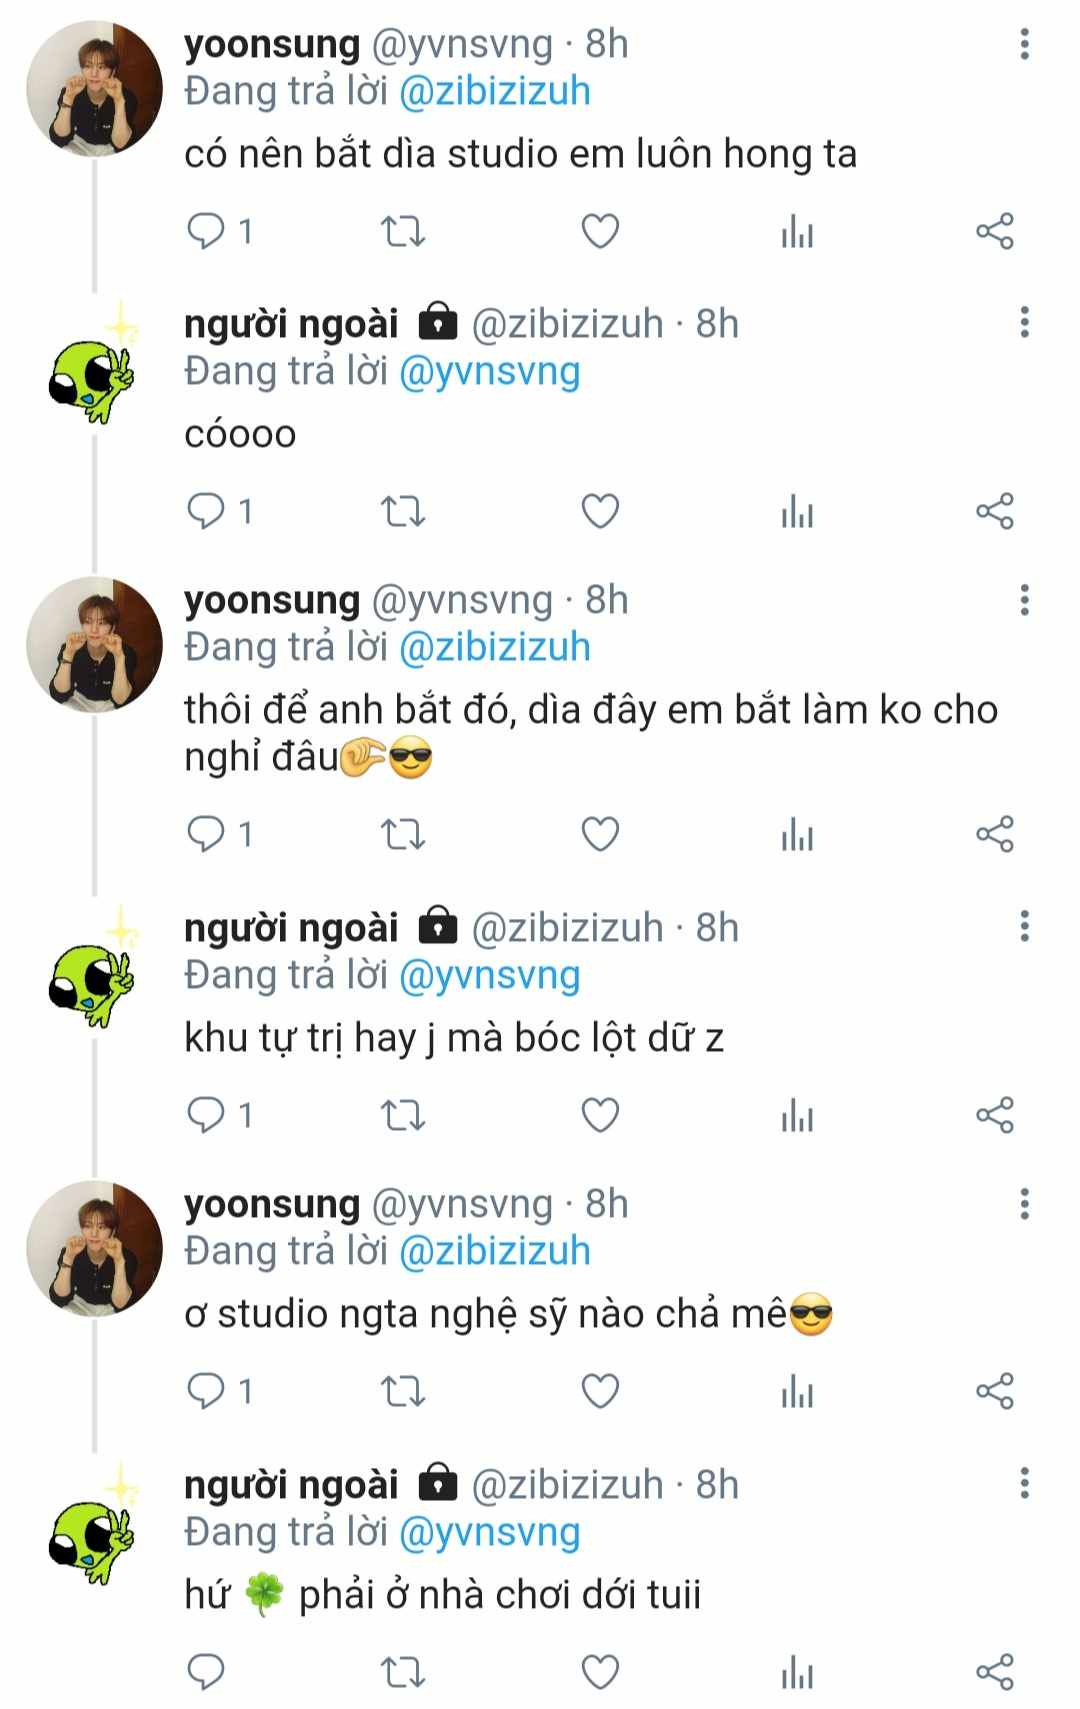Open @yvnsvng mention in 'cóooo' reply
Viewport: 1080px width, 1709px height.
pos(489,372)
